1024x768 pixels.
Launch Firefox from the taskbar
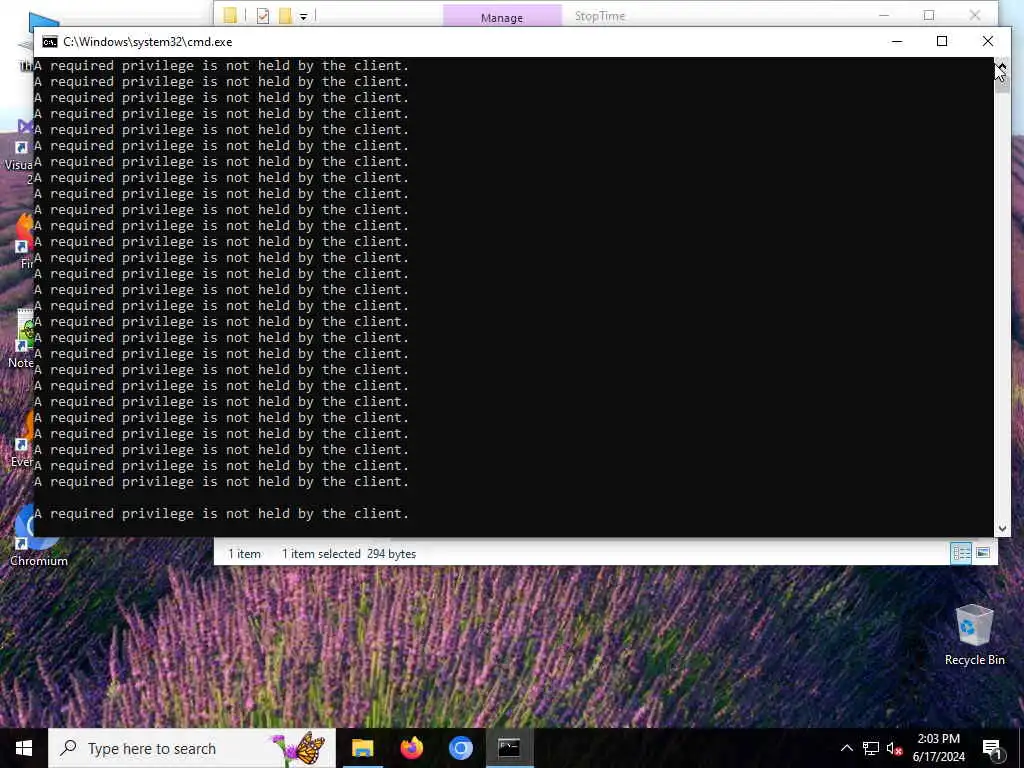point(411,748)
